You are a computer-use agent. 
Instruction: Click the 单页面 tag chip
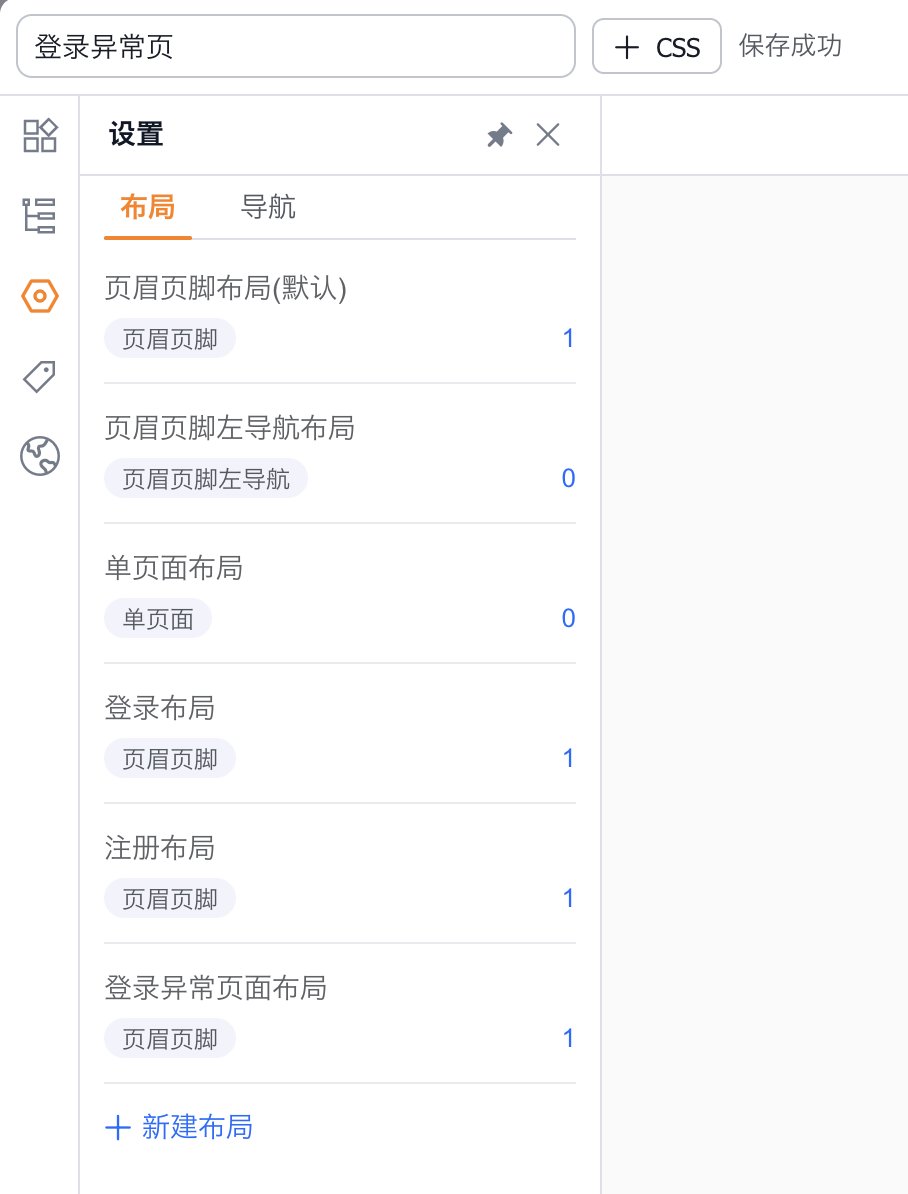coord(158,619)
